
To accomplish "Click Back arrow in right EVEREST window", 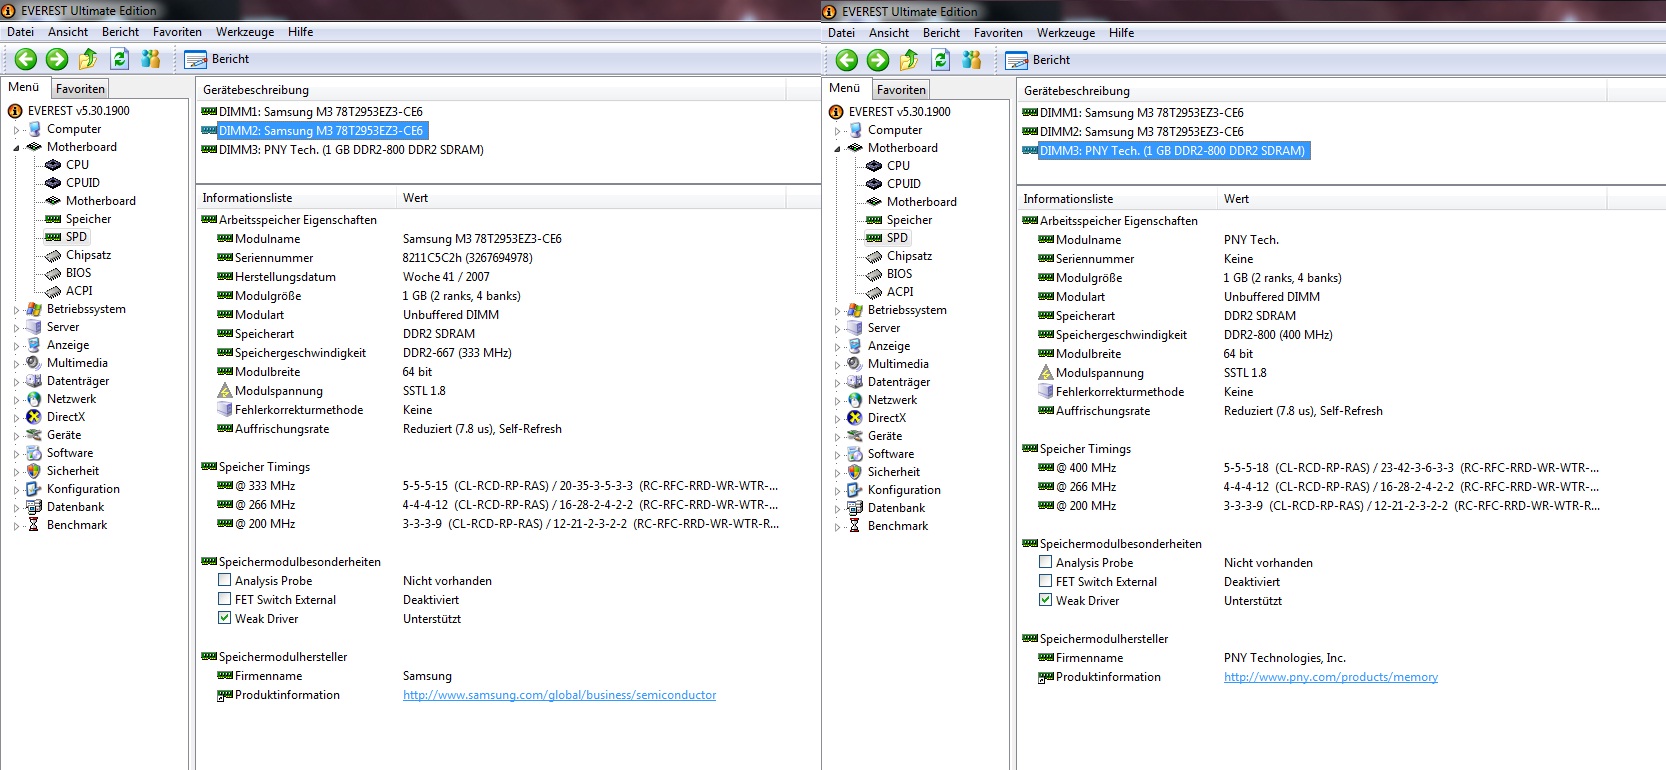I will 847,60.
